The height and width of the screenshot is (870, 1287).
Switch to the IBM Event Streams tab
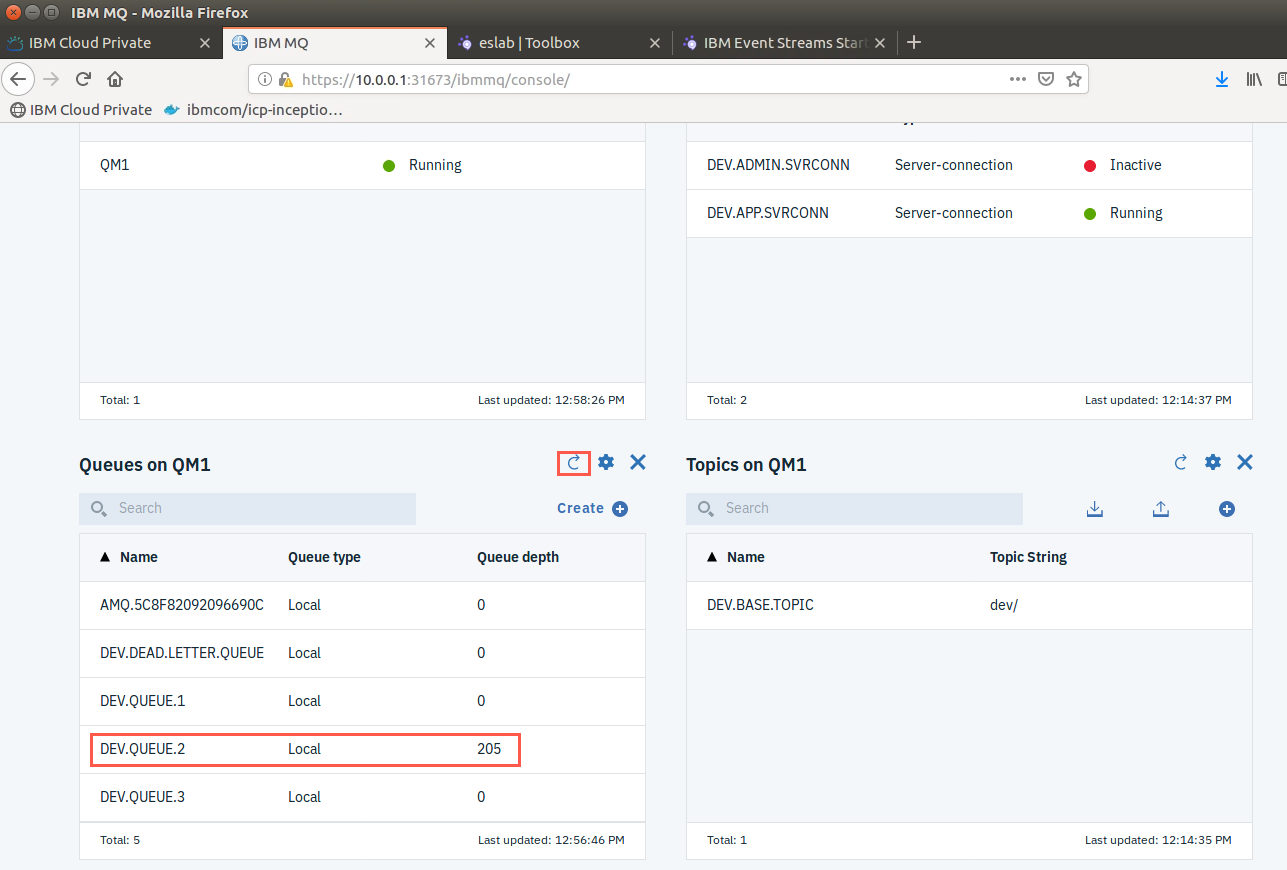784,43
